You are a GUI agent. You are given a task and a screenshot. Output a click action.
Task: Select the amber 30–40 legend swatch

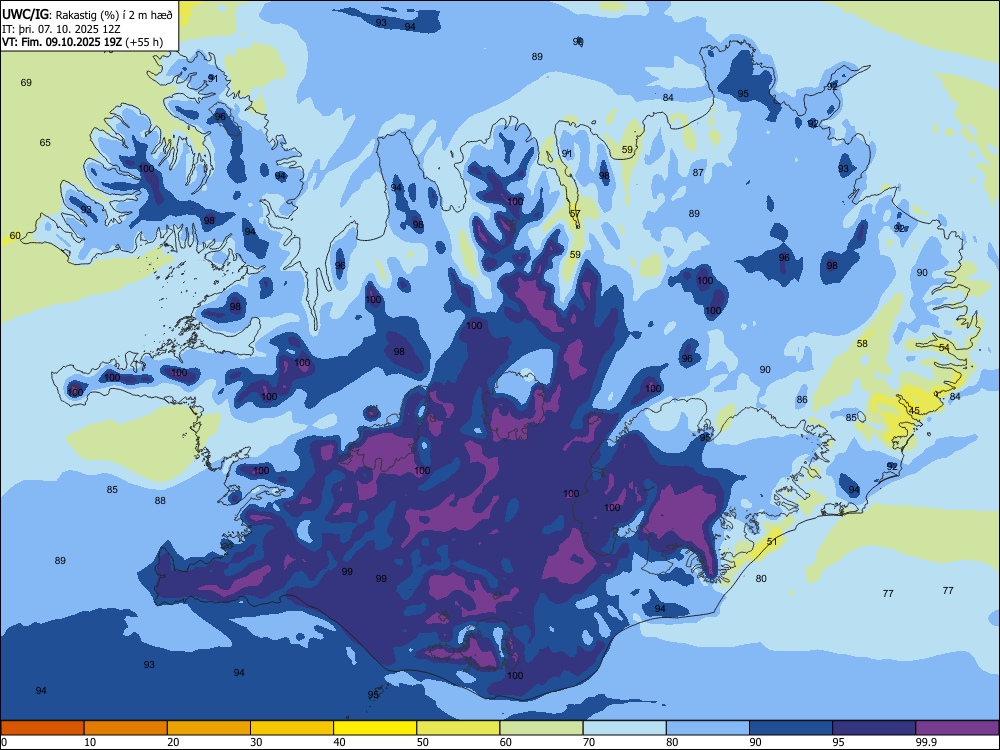292,728
